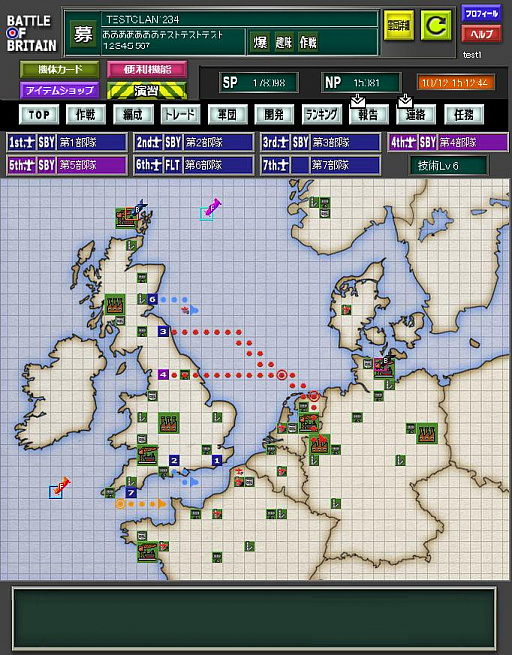
Task: Select the 6th FLT 第6部隊 squadron bar
Action: (194, 165)
